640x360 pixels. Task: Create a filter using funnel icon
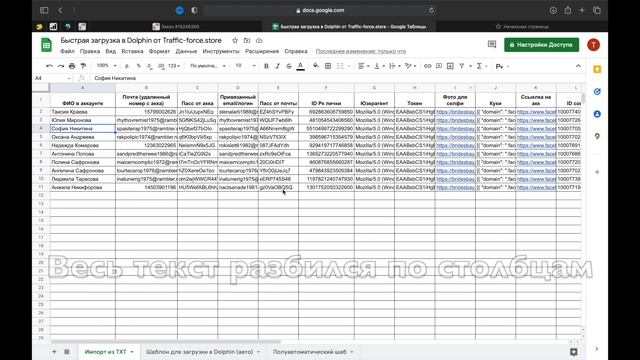coord(462,66)
